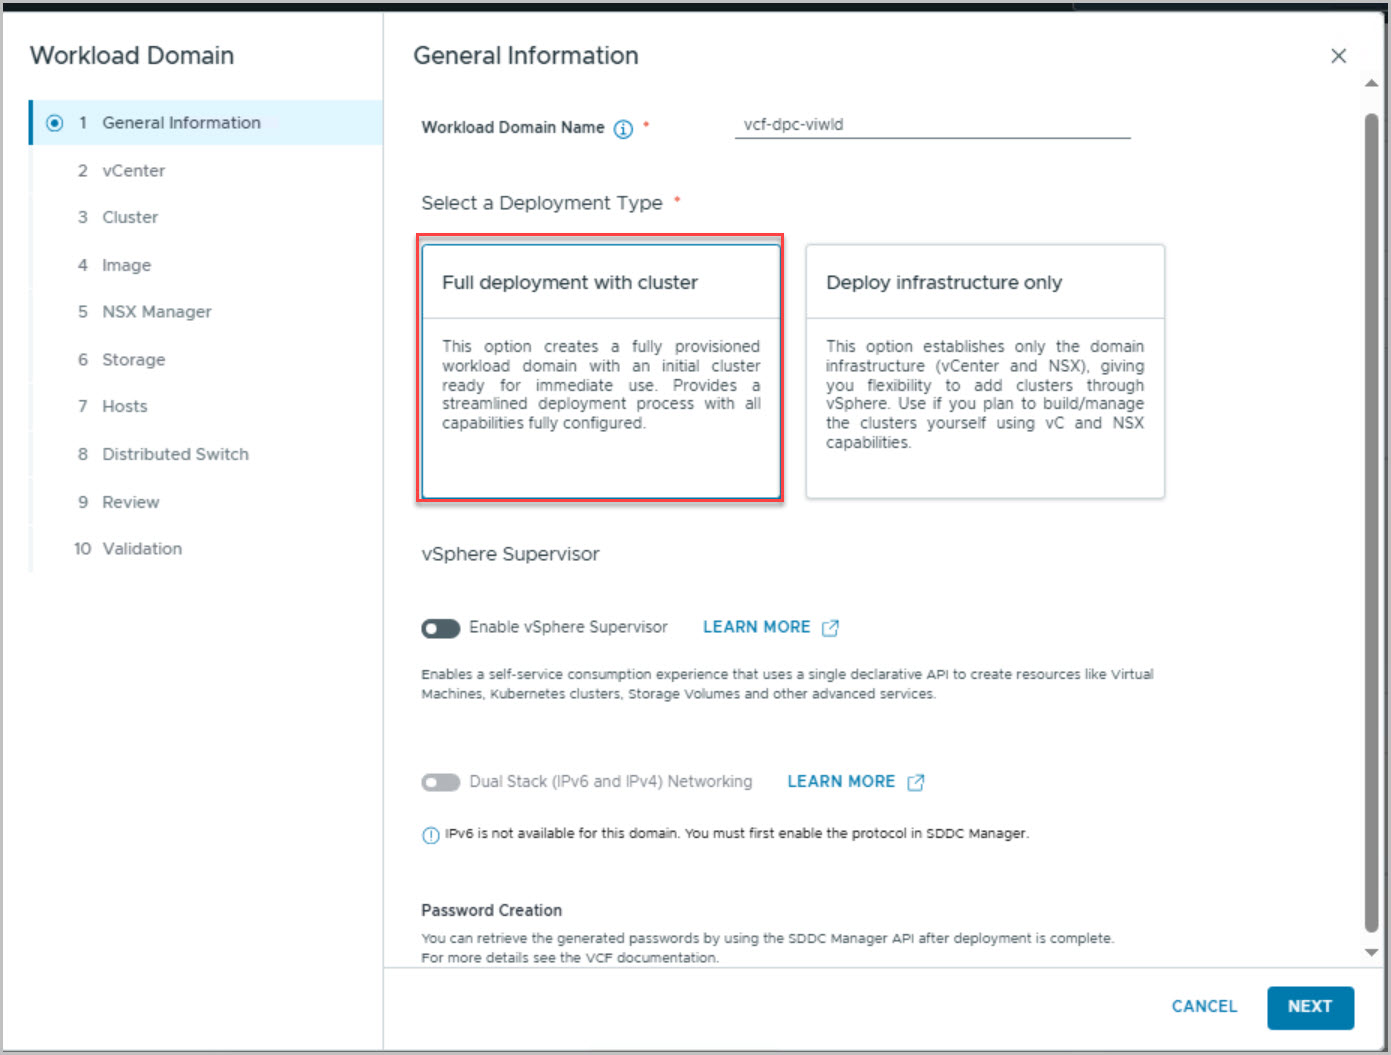
Task: Click the CANCEL button
Action: (x=1204, y=1007)
